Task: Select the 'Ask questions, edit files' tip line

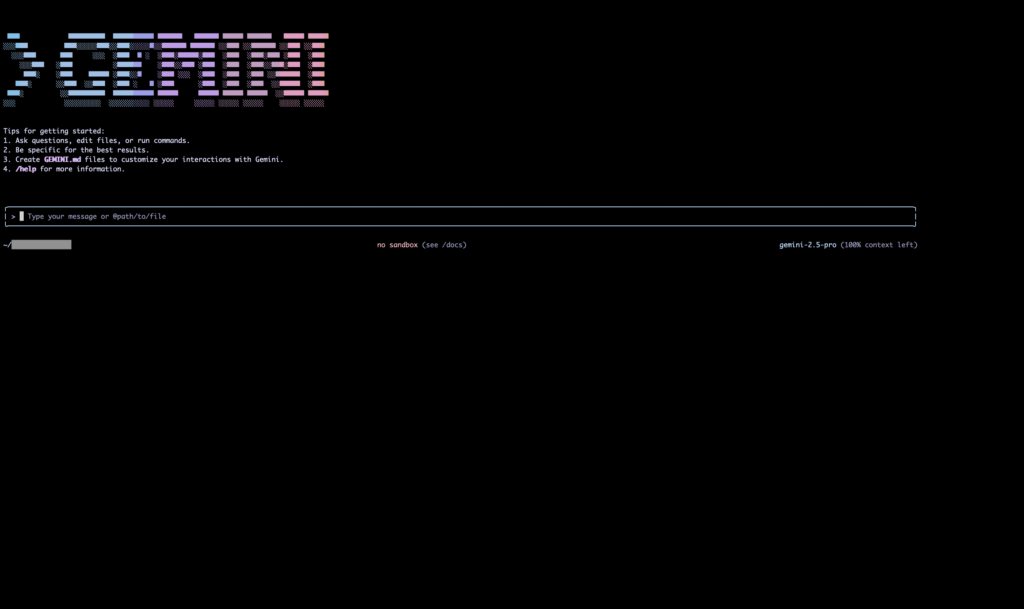Action: [x=96, y=140]
